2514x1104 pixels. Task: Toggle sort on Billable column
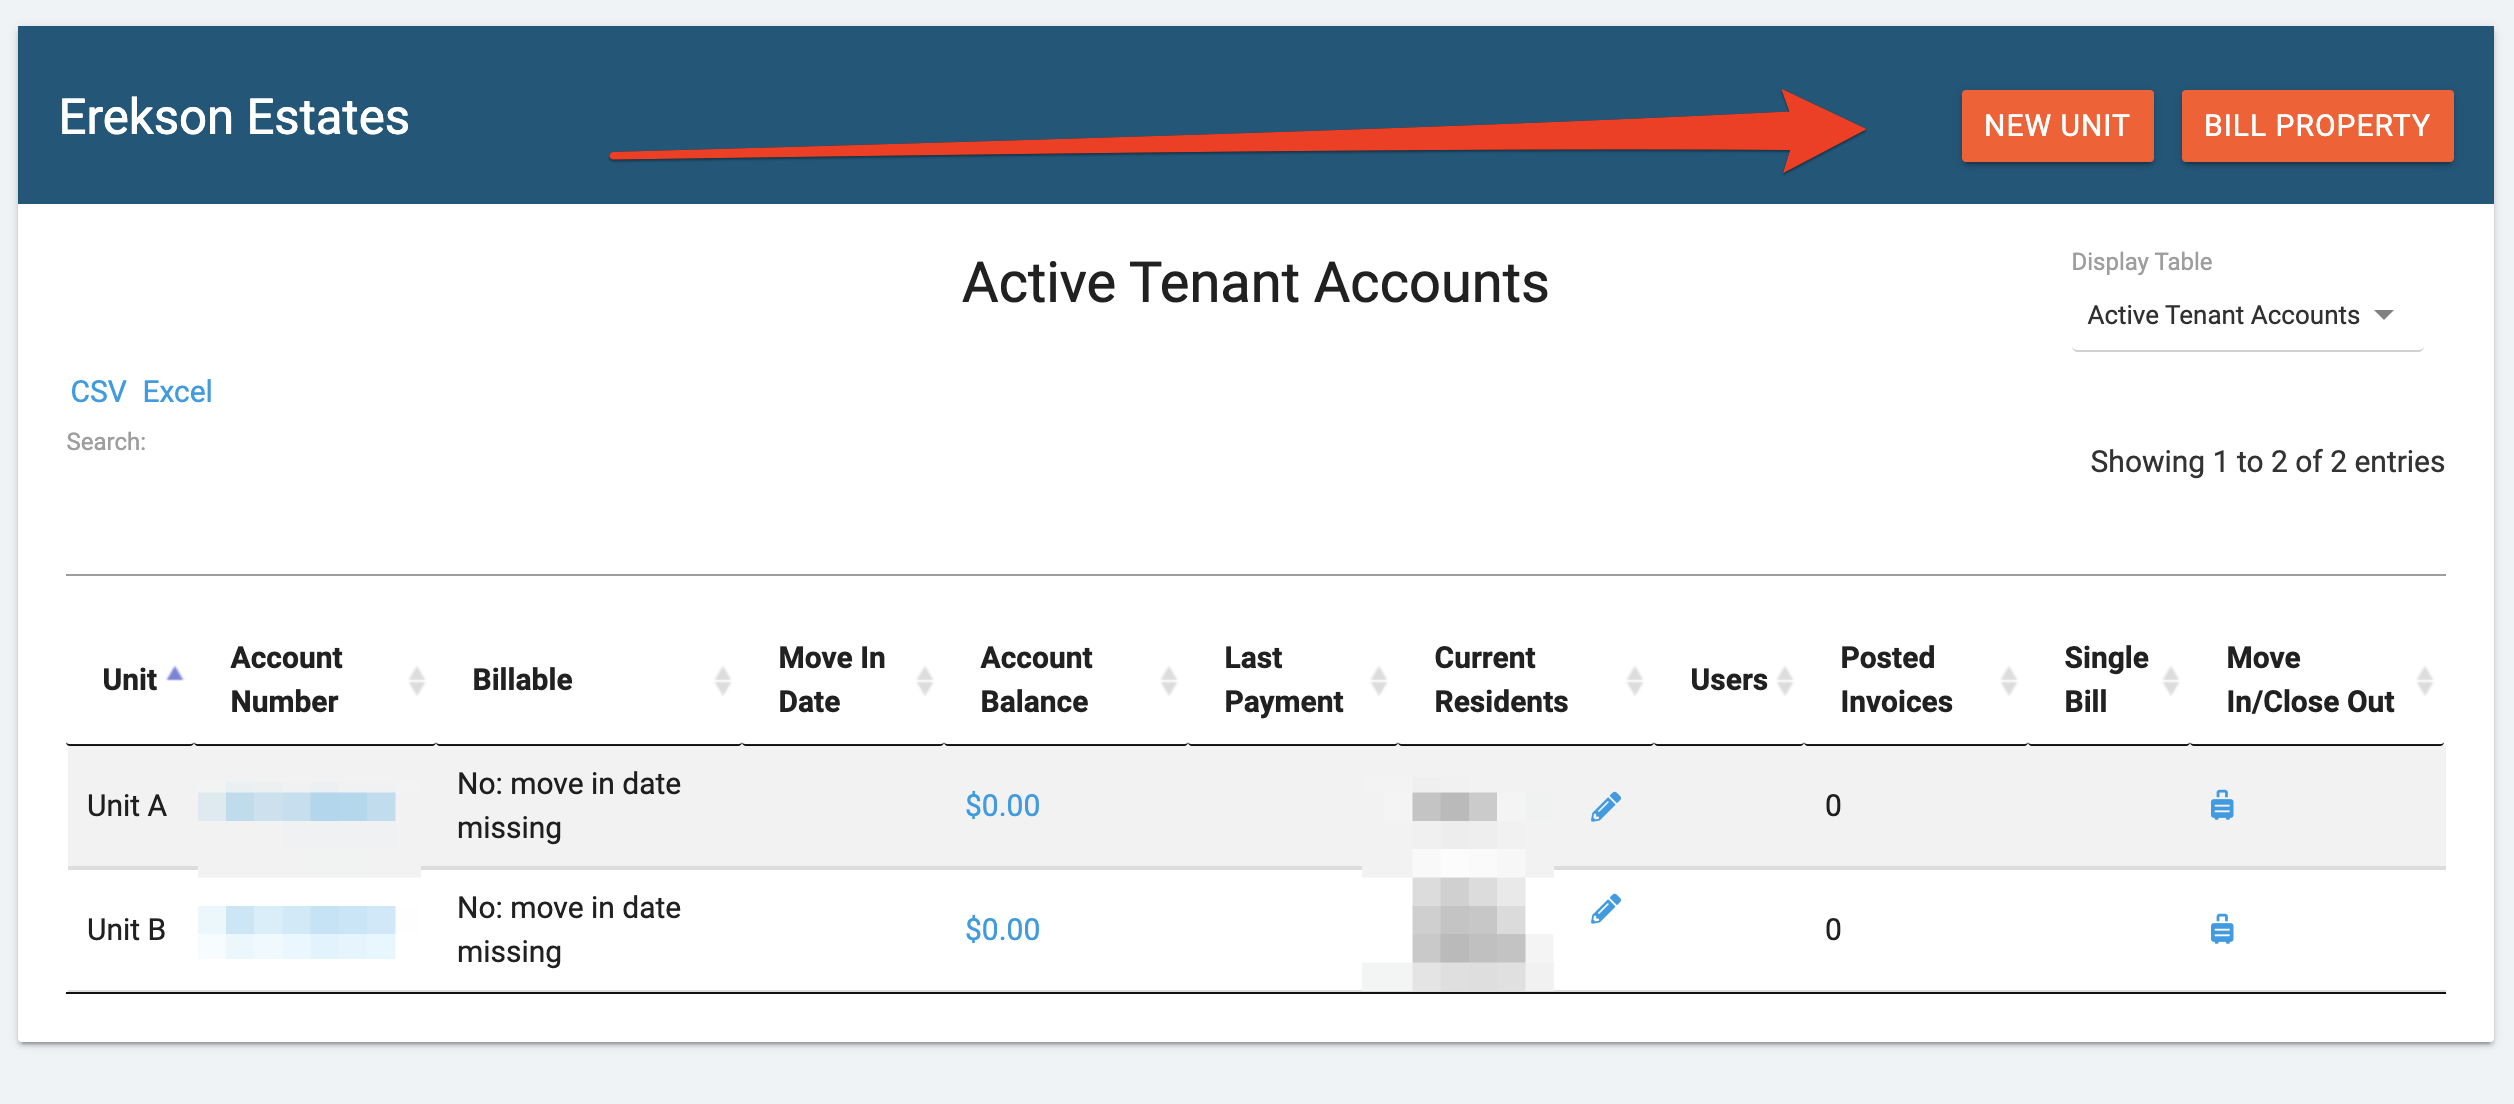click(x=722, y=679)
